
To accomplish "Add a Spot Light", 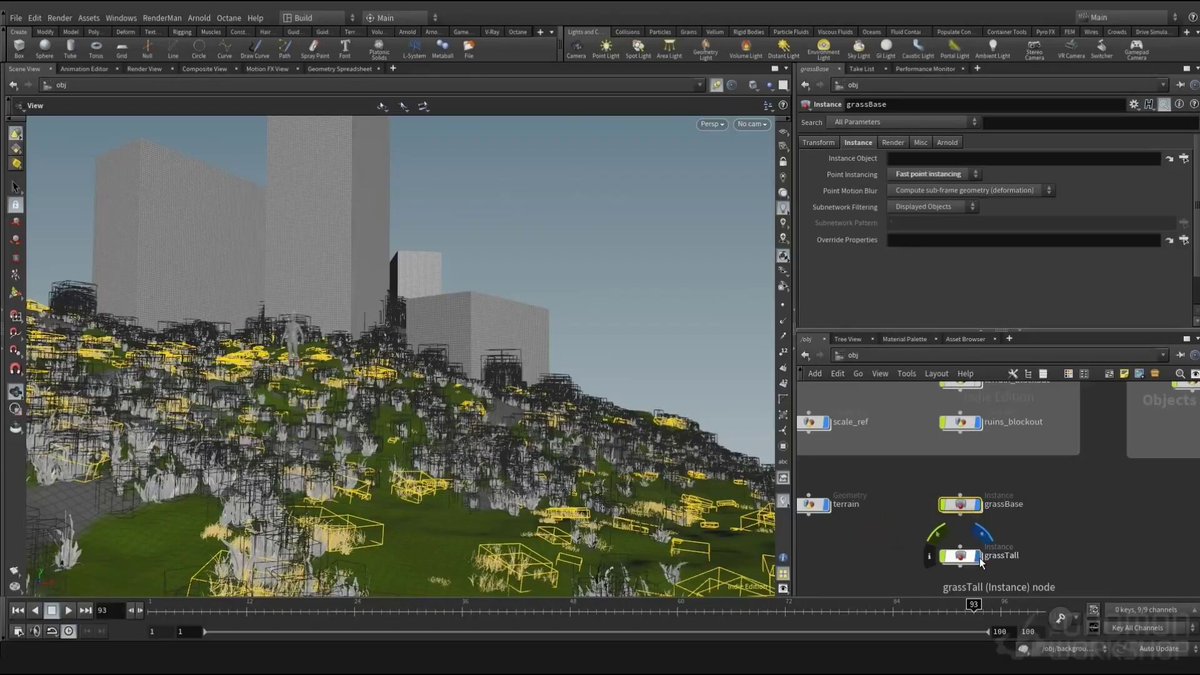I will click(x=638, y=48).
